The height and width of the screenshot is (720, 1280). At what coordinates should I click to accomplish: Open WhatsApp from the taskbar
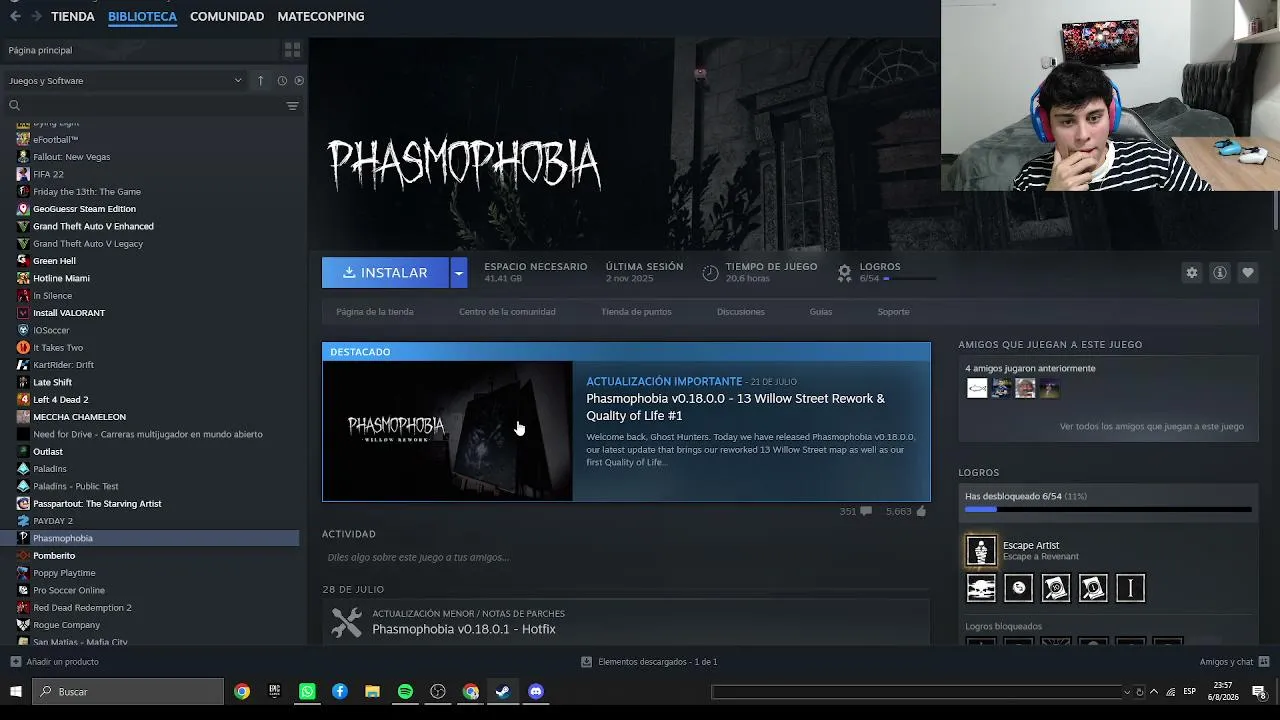pos(307,691)
